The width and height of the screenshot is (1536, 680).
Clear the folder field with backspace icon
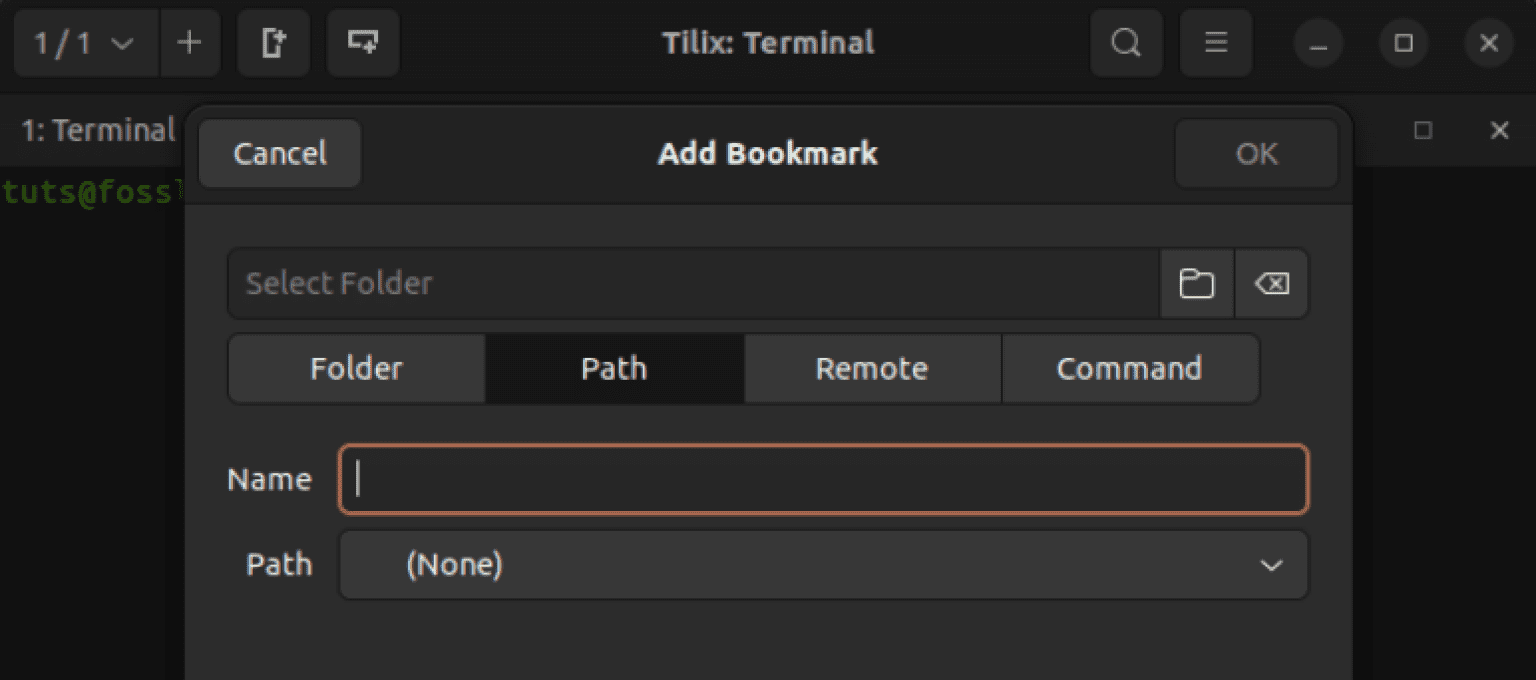[x=1271, y=284]
